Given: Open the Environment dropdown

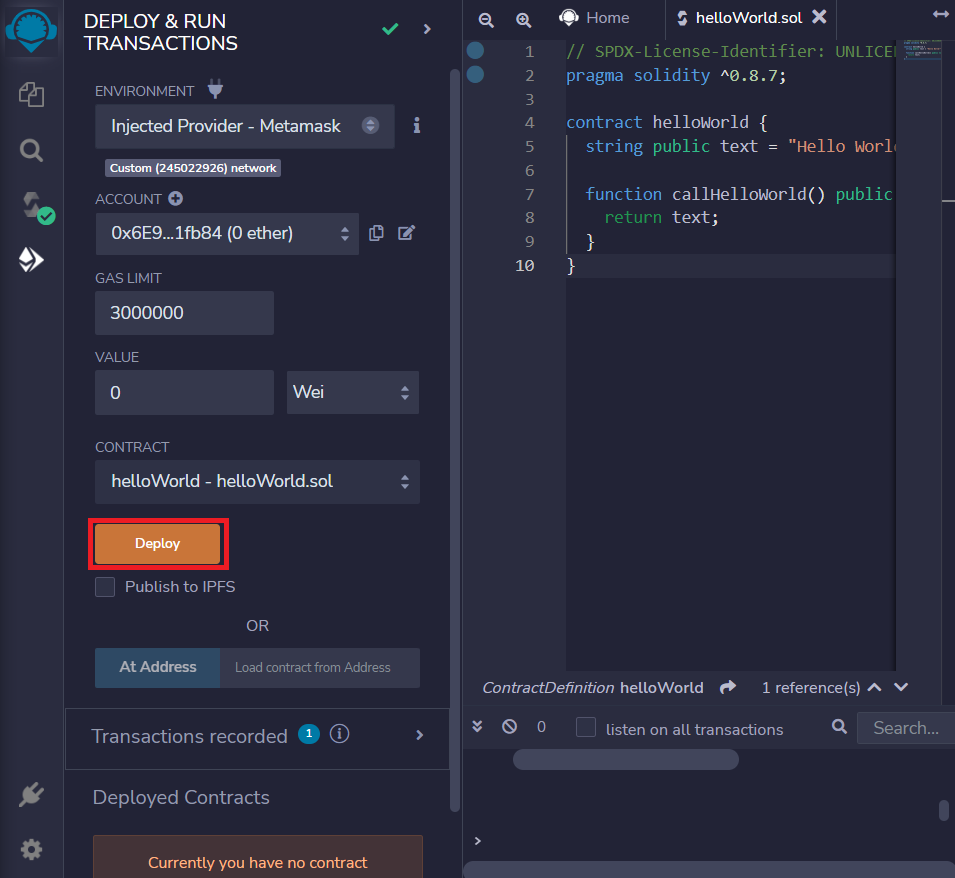Looking at the screenshot, I should coord(245,127).
